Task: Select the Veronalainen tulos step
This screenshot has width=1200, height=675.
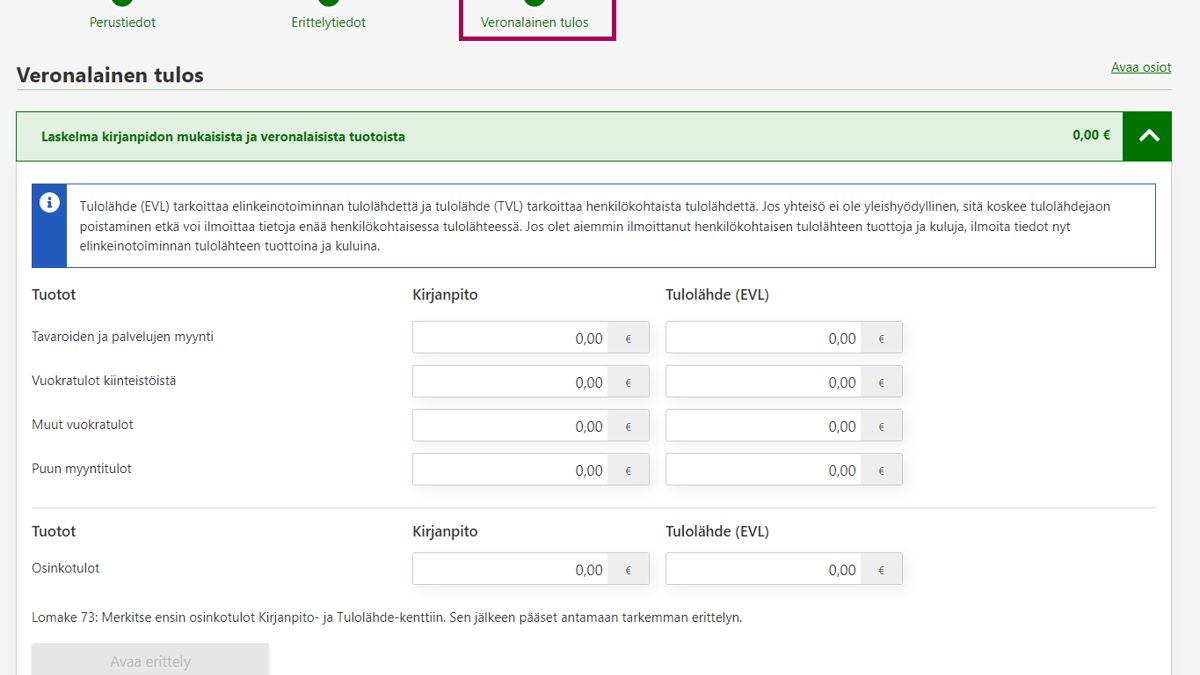Action: pos(535,21)
